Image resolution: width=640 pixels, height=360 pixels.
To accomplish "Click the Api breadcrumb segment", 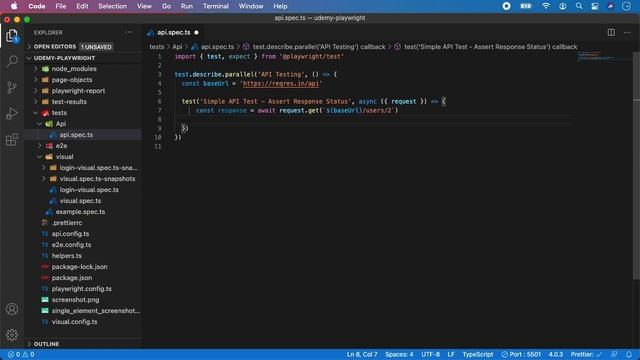I will click(177, 47).
